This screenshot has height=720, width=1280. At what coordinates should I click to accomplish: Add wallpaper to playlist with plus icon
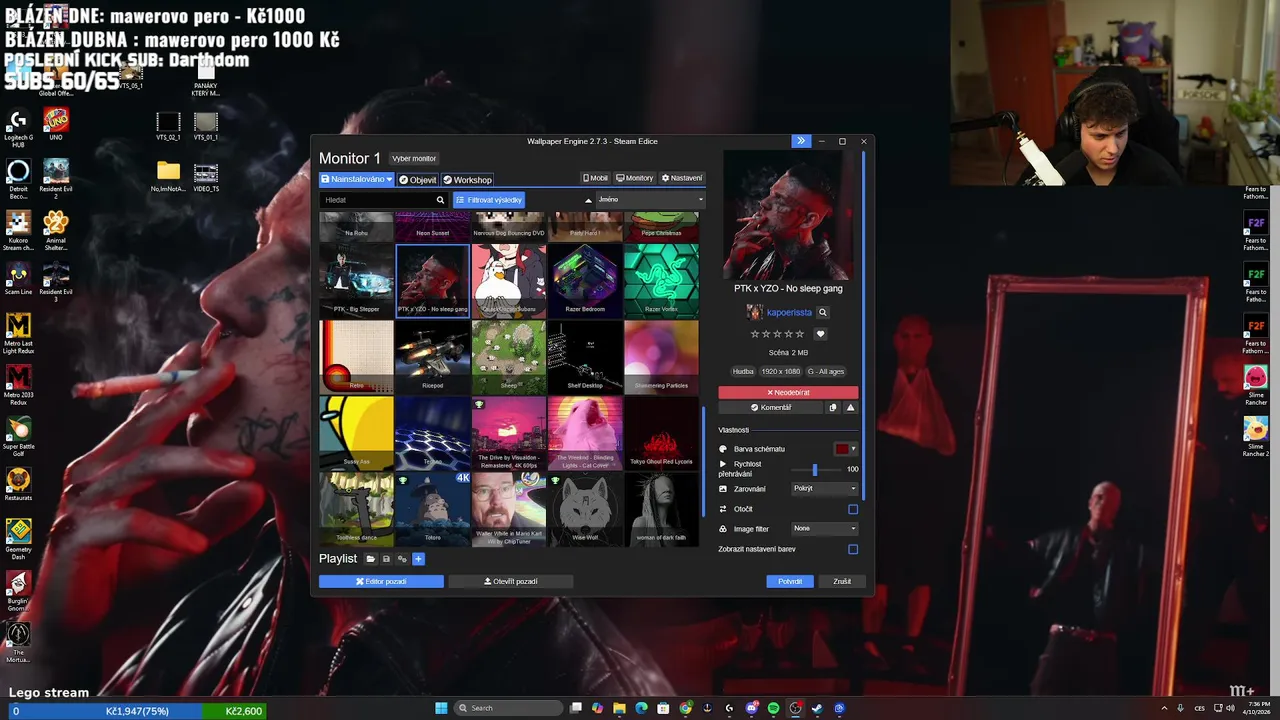(x=418, y=559)
